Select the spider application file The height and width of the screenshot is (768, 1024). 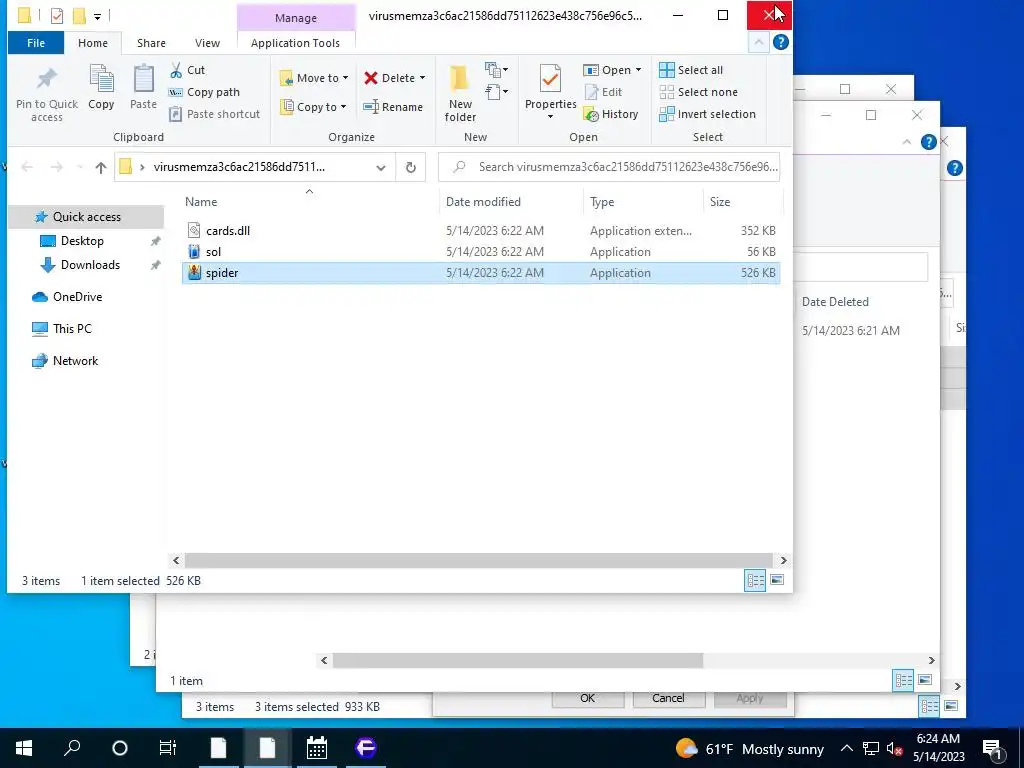pos(481,273)
